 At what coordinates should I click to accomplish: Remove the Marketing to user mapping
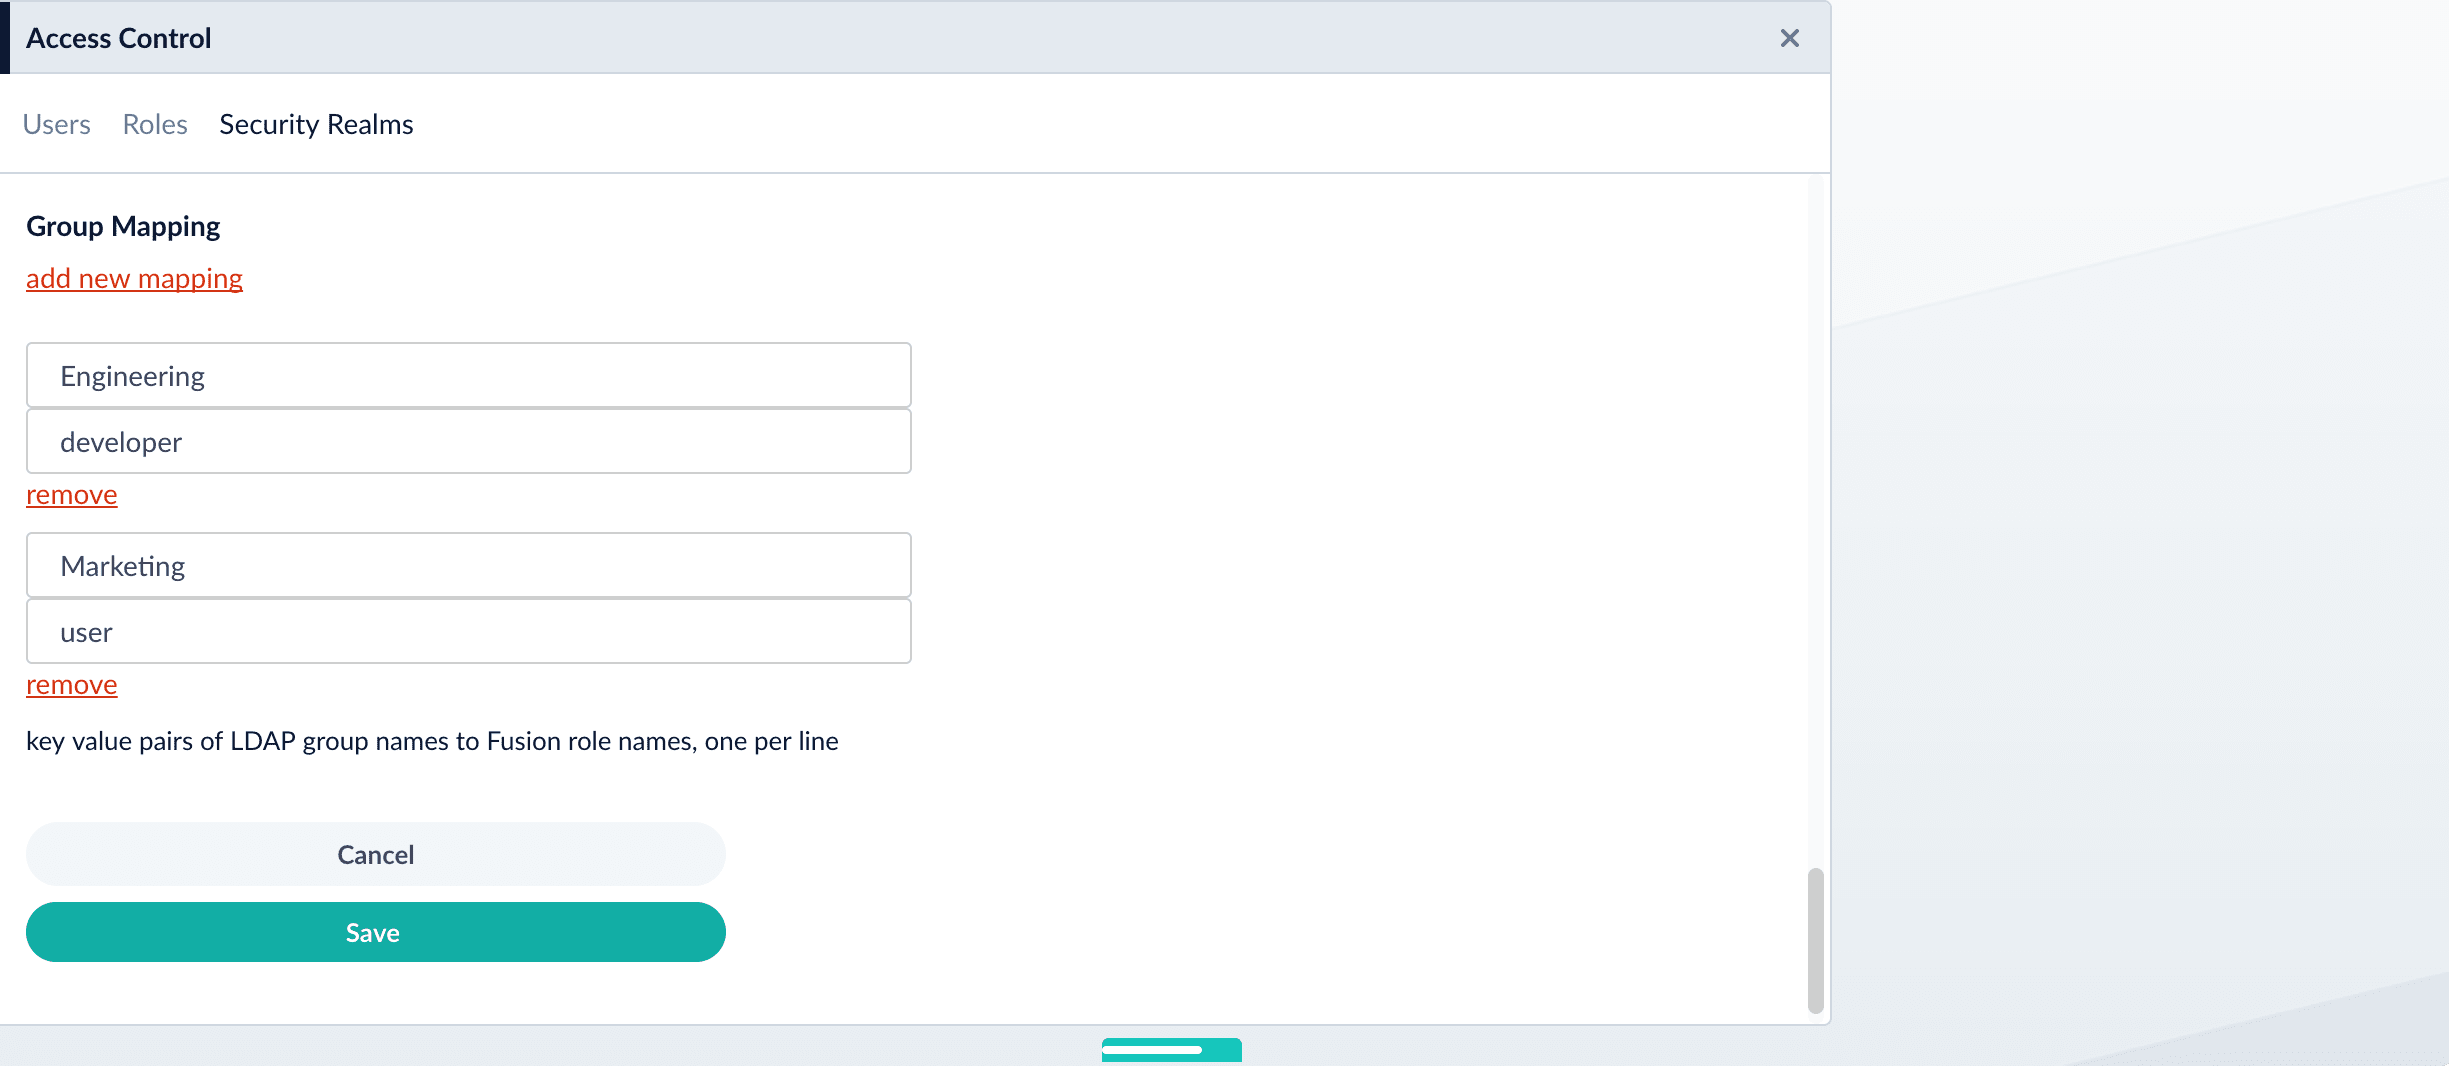(72, 684)
